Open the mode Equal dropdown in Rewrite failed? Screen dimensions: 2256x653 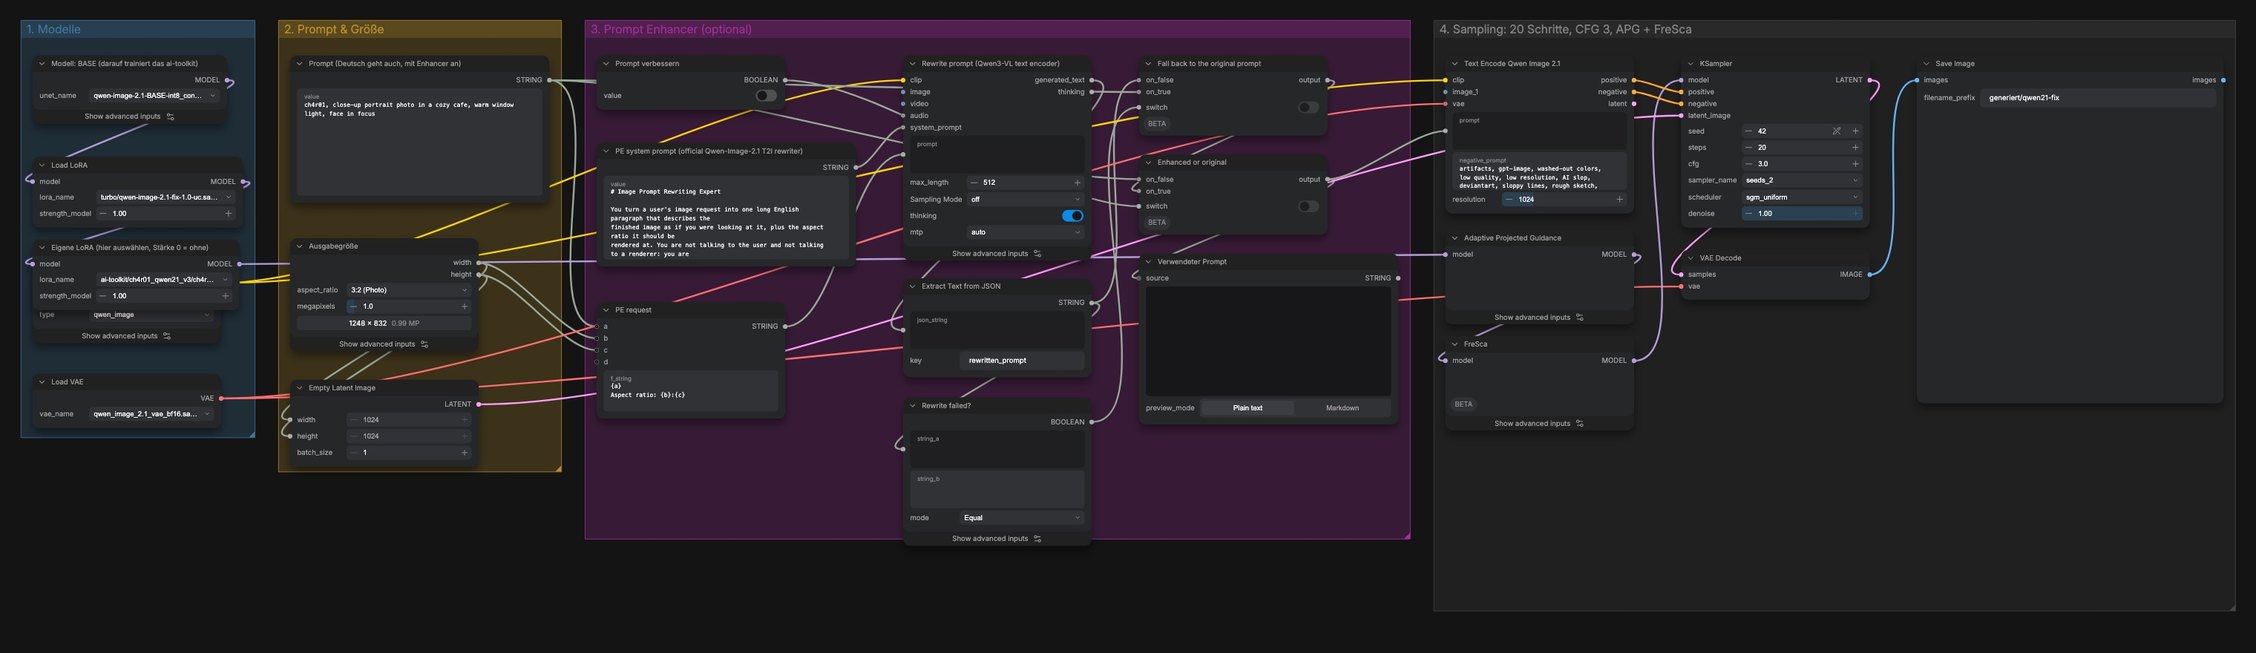click(x=1021, y=518)
